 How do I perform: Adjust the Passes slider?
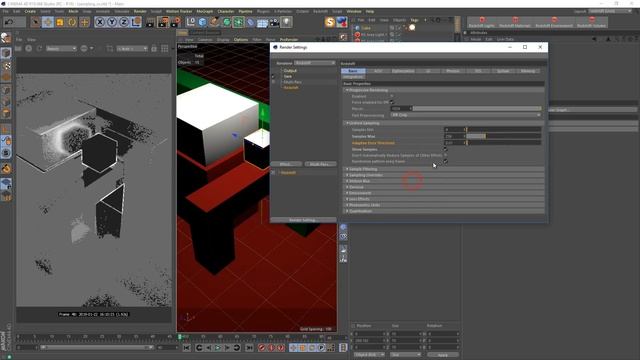click(477, 109)
